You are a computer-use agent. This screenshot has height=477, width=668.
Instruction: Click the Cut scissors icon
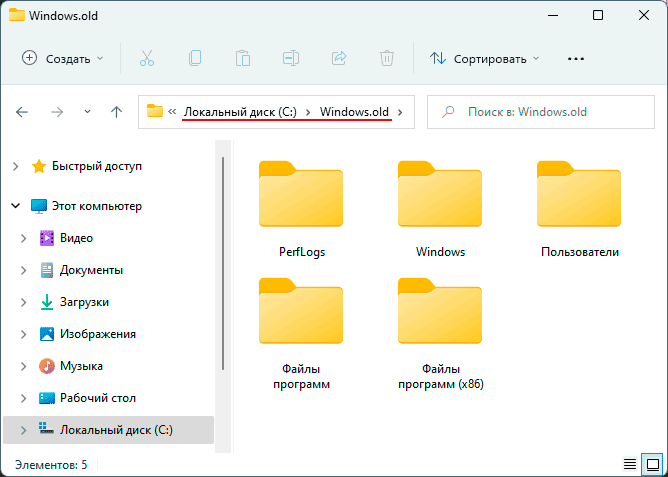coord(147,58)
